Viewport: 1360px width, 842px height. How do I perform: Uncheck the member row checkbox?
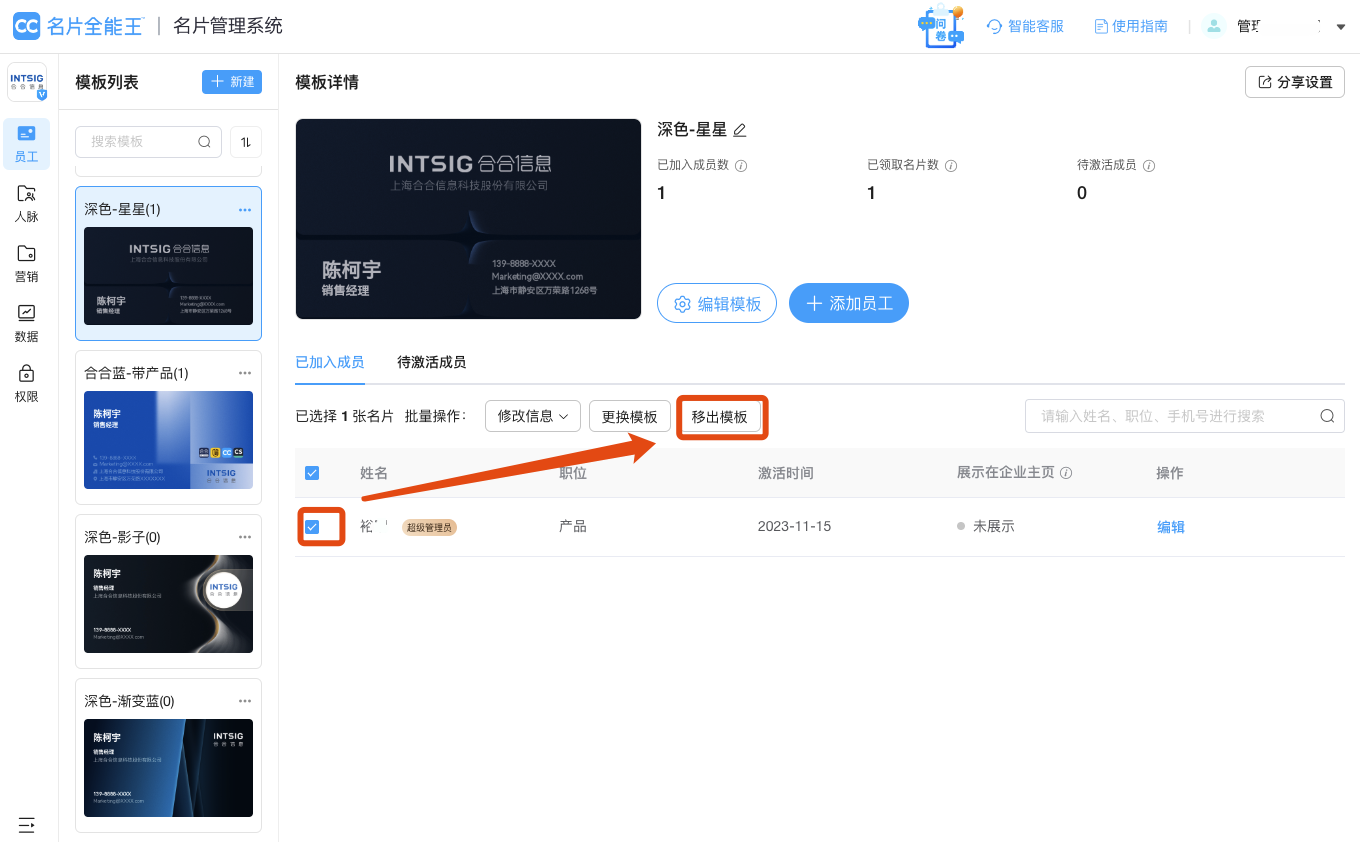pyautogui.click(x=312, y=527)
